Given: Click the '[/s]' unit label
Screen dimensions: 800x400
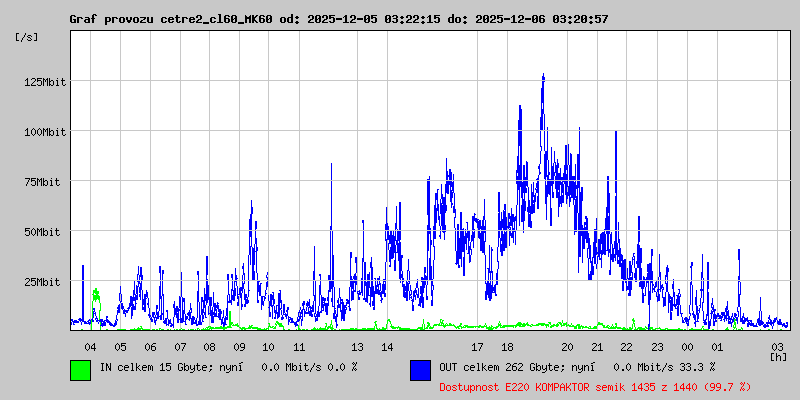Looking at the screenshot, I should (27, 37).
